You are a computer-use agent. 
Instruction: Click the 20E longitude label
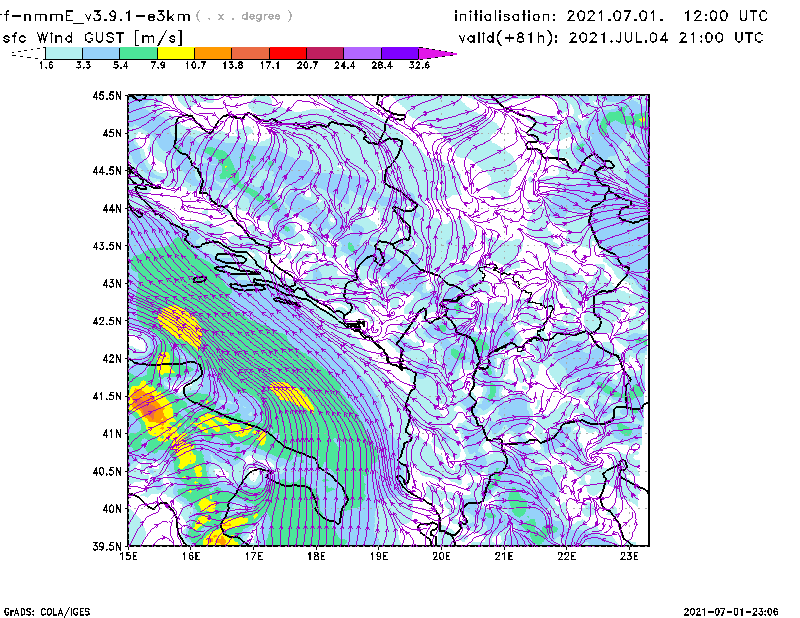click(x=441, y=556)
